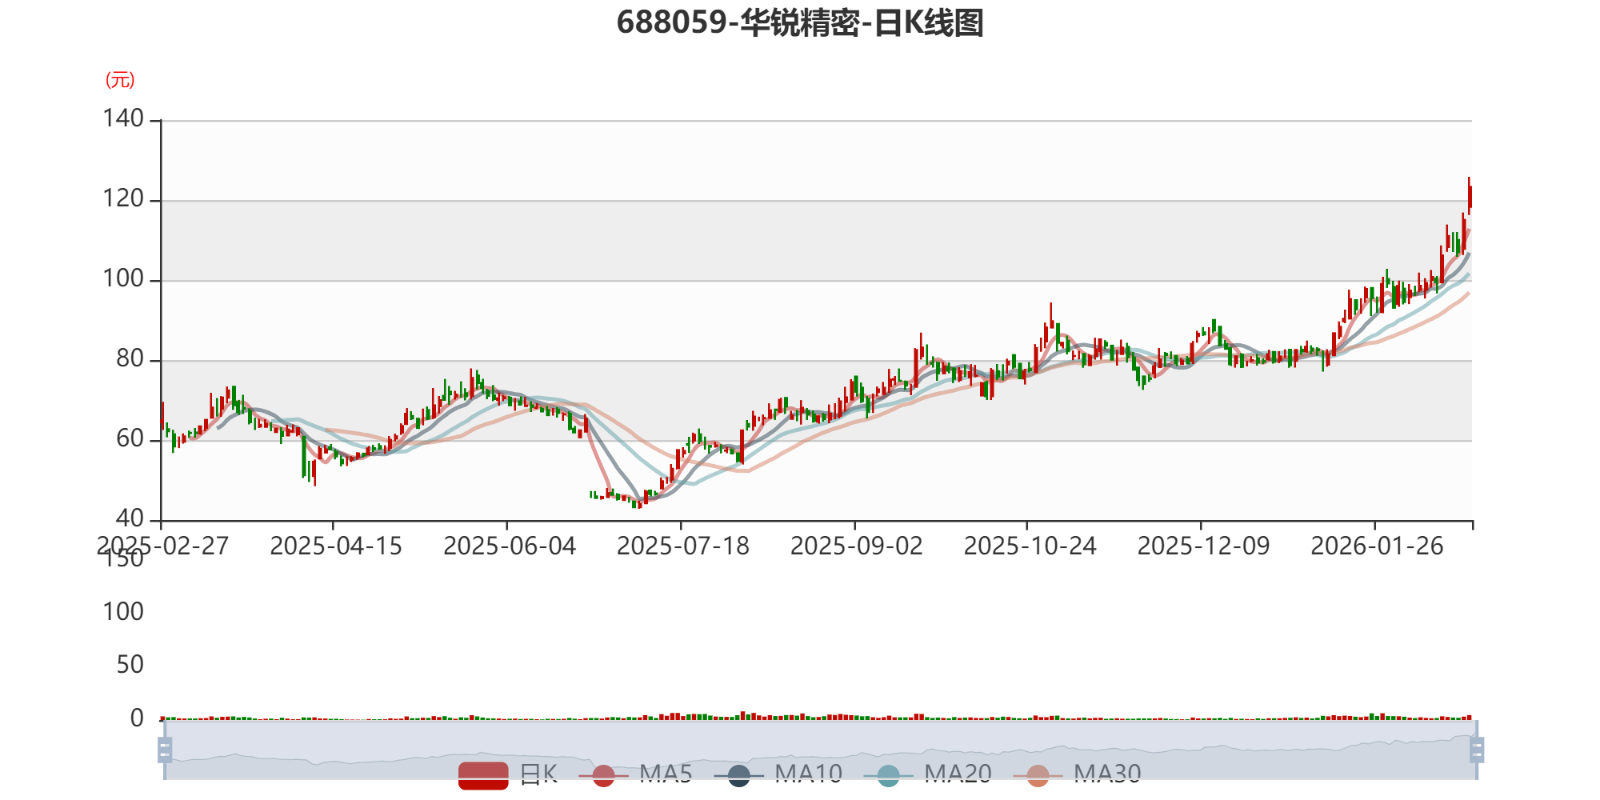
Task: Click the 120 price axis label
Action: [x=123, y=199]
